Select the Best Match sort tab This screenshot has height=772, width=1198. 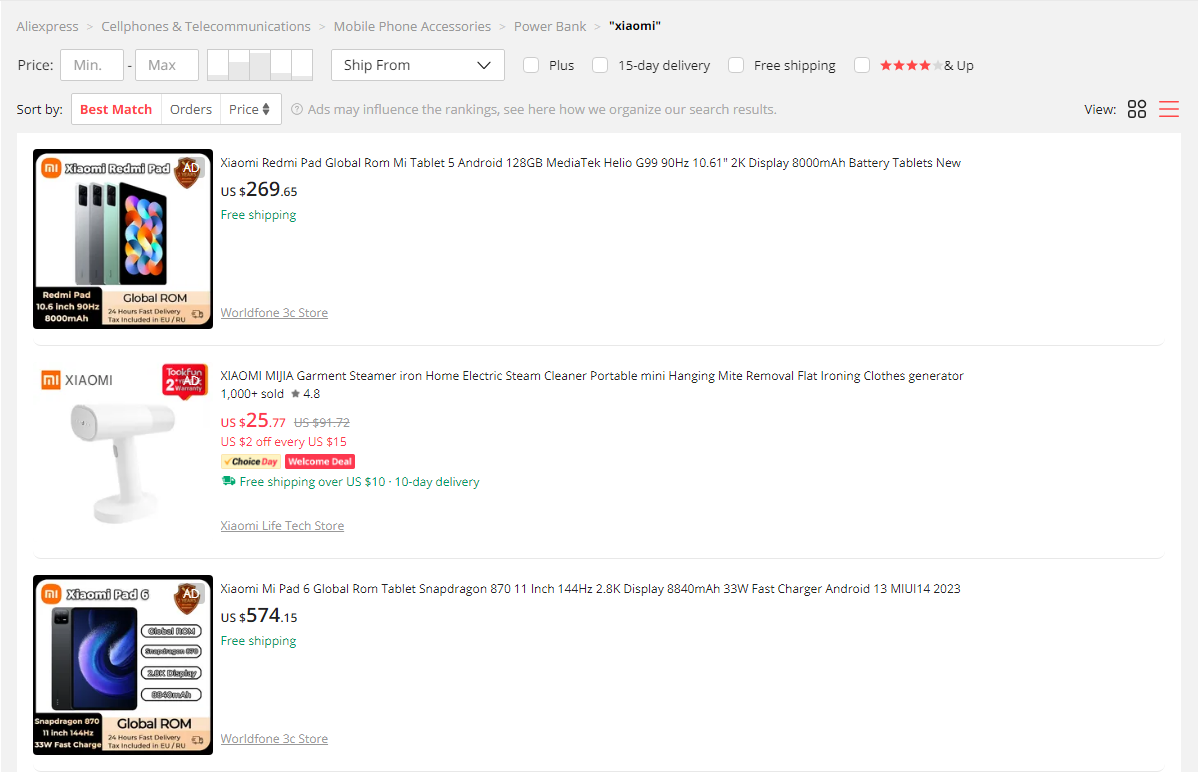pyautogui.click(x=116, y=109)
